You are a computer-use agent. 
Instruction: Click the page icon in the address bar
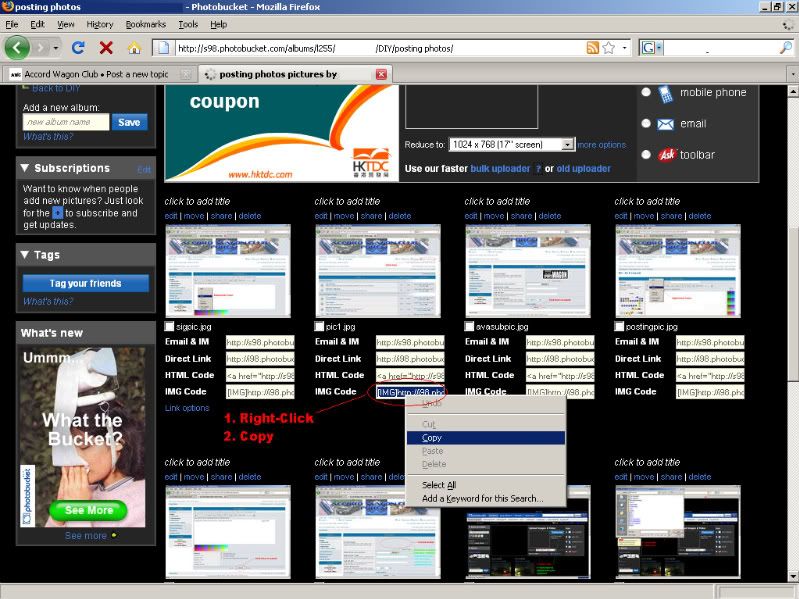163,48
